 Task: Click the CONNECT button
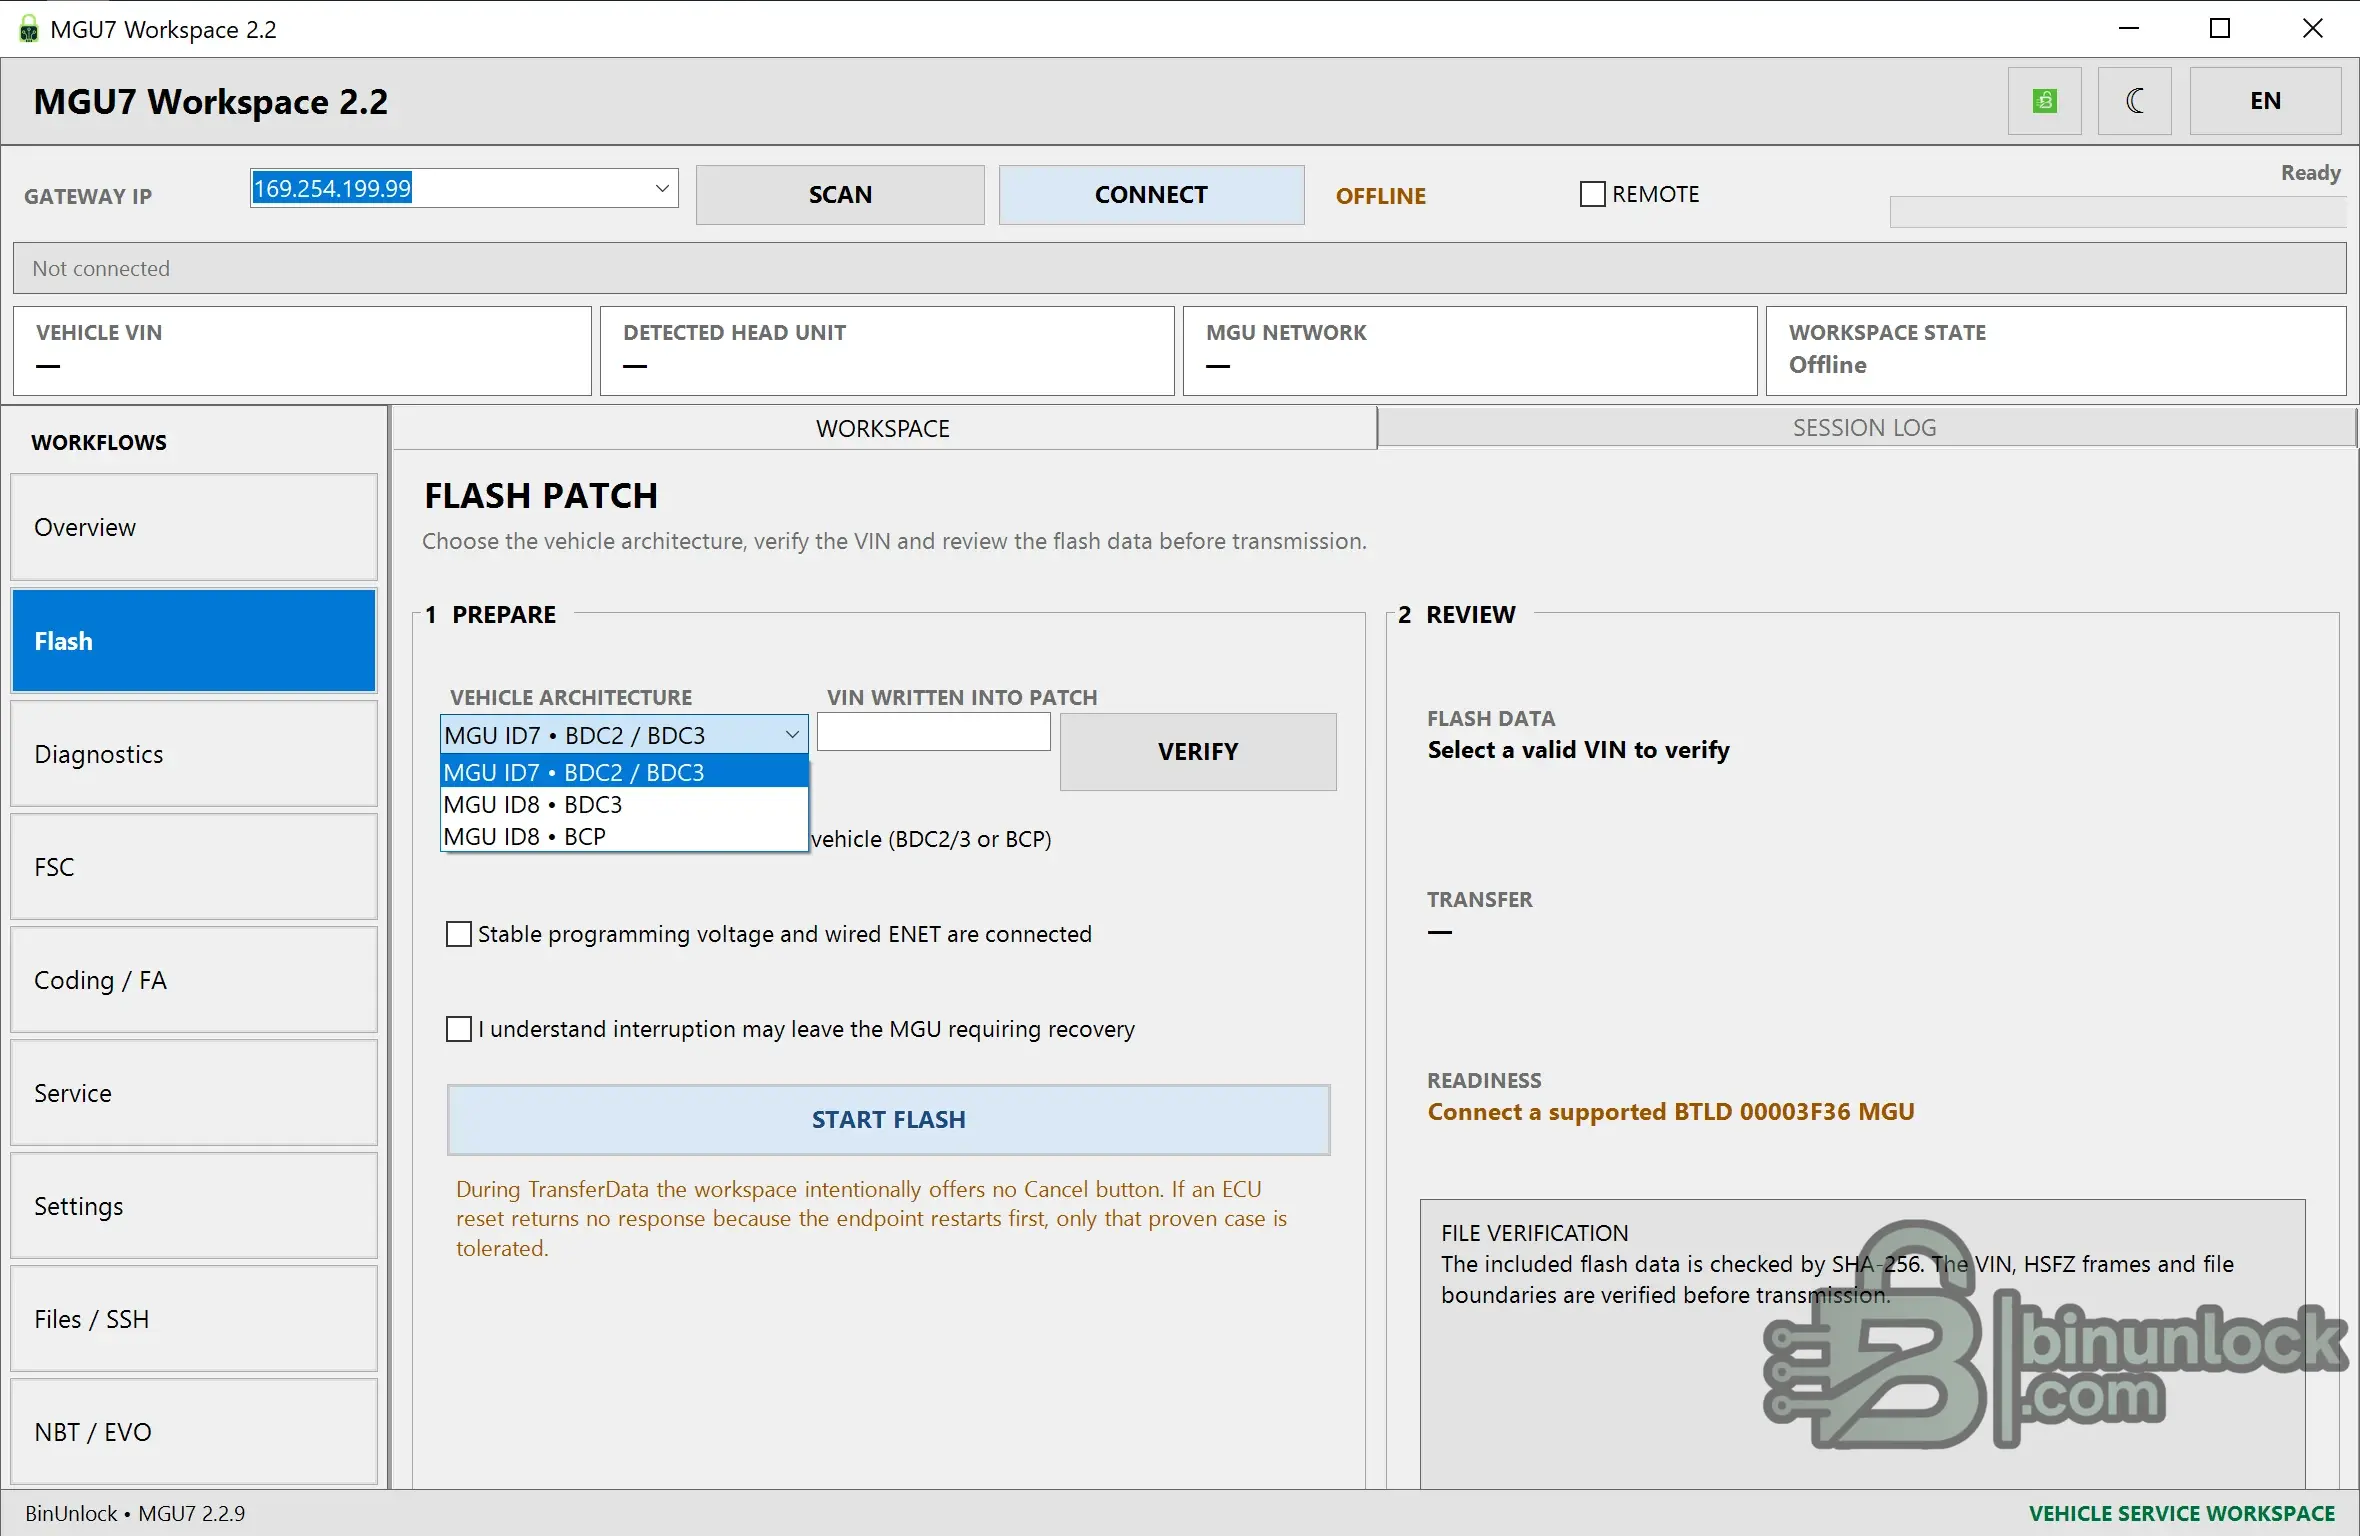pyautogui.click(x=1151, y=195)
